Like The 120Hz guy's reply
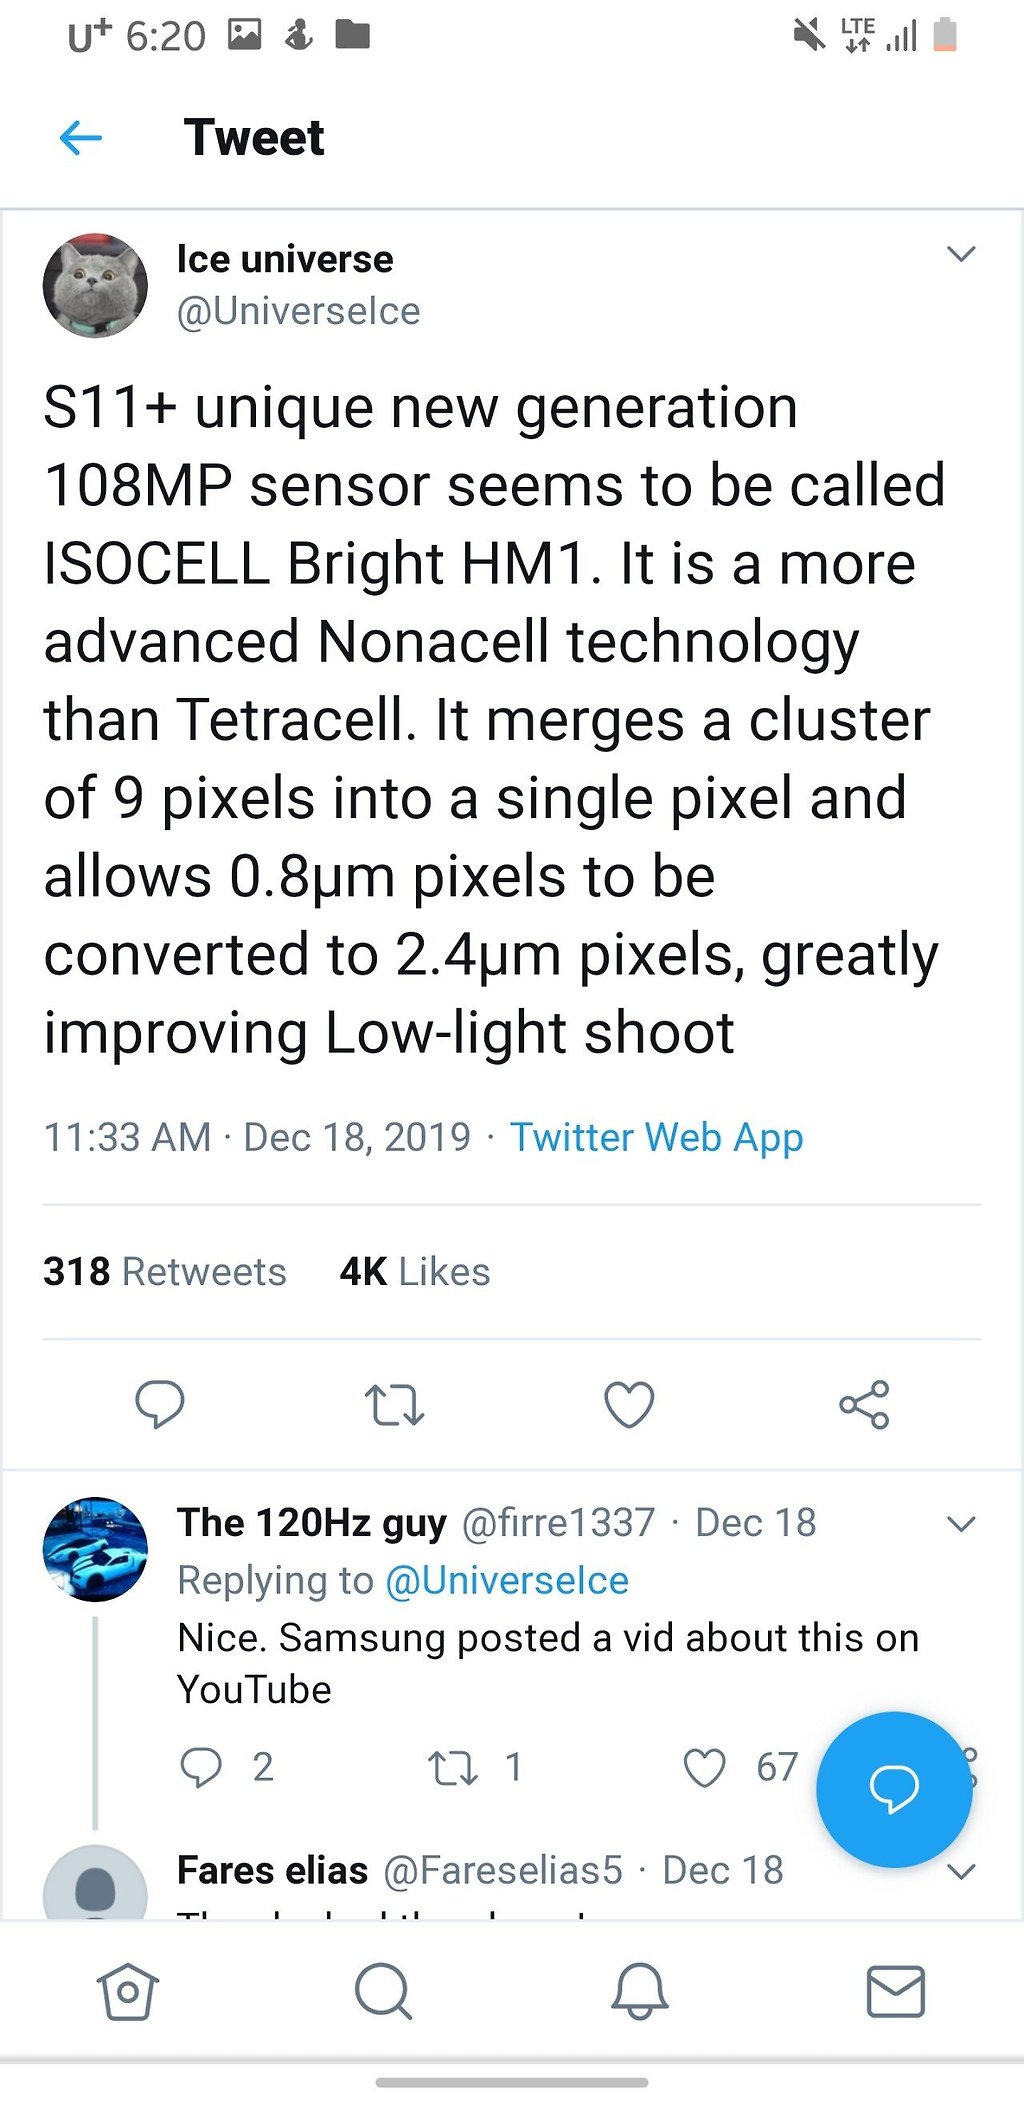The image size is (1024, 2104). tap(705, 1767)
